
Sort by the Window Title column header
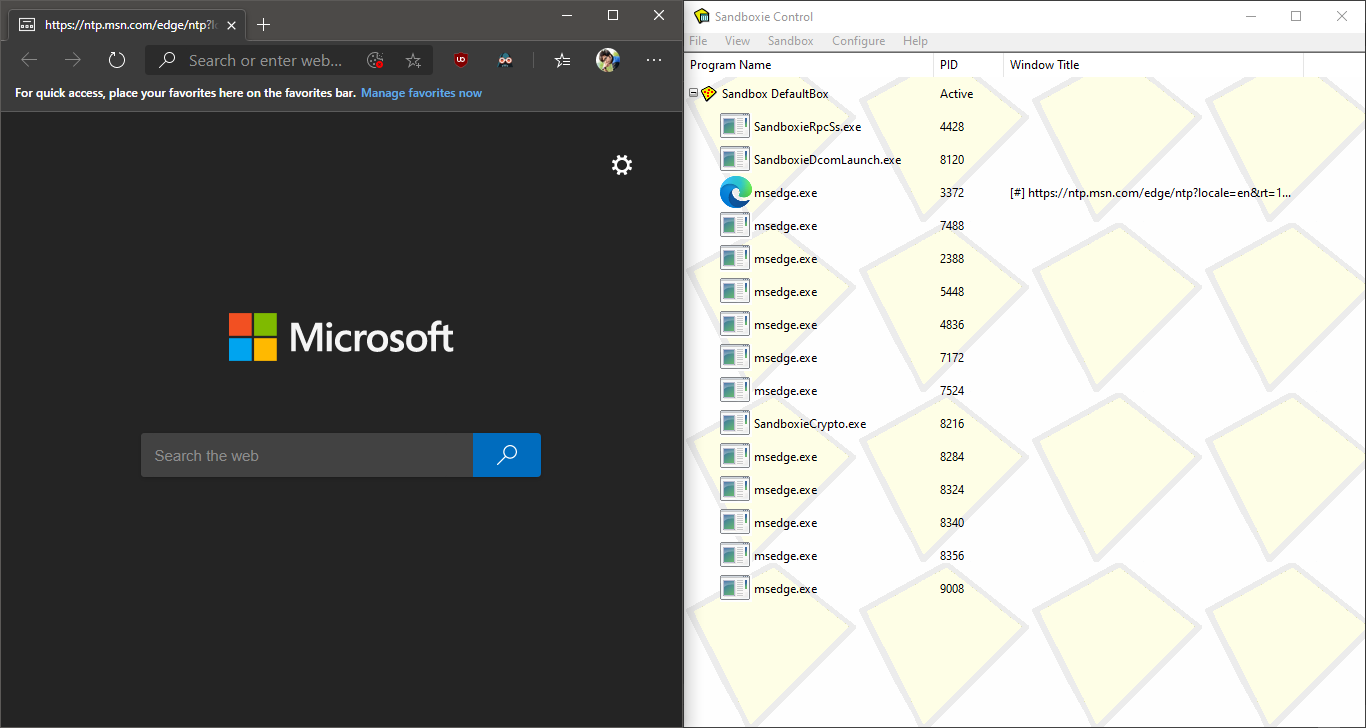[1153, 65]
